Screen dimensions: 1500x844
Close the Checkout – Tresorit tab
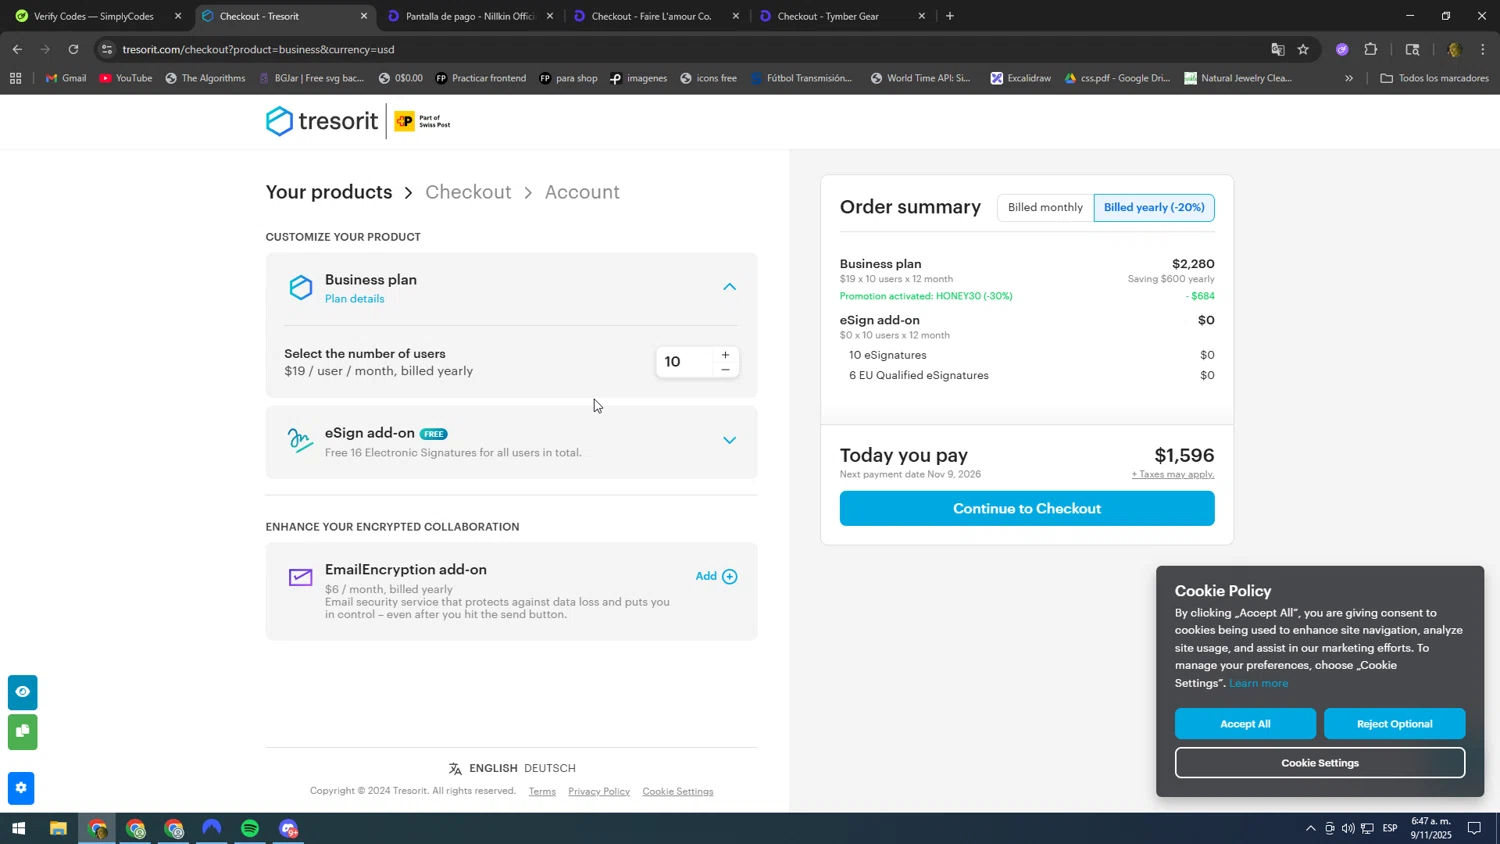tap(364, 16)
